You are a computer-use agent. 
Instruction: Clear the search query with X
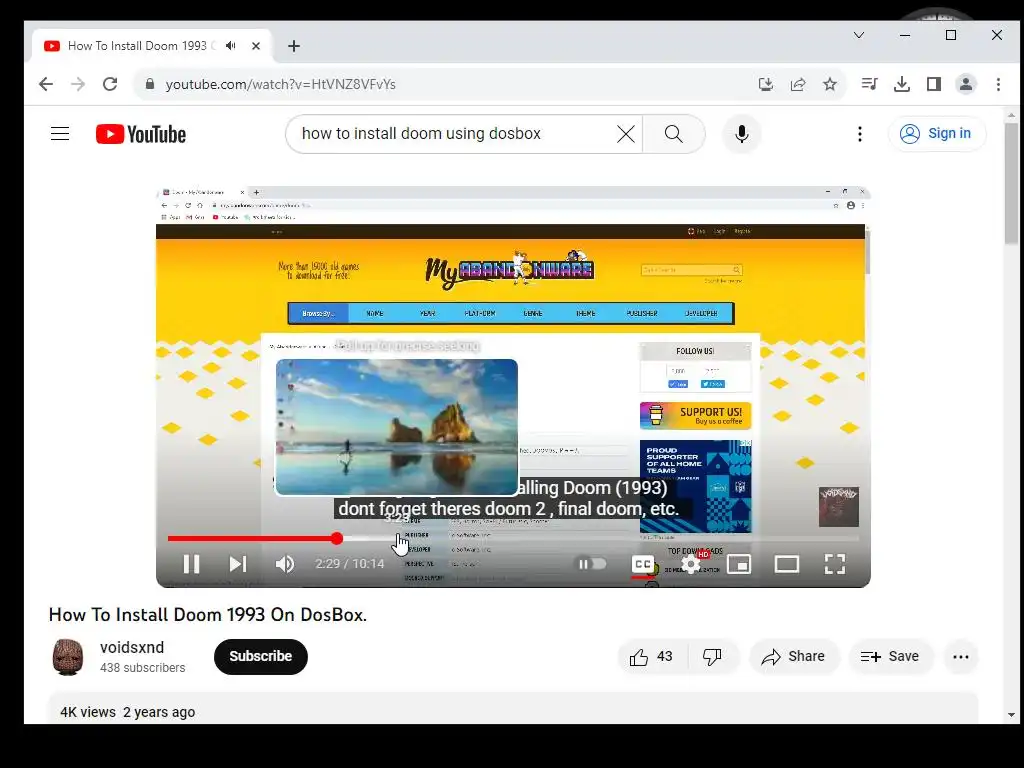626,134
